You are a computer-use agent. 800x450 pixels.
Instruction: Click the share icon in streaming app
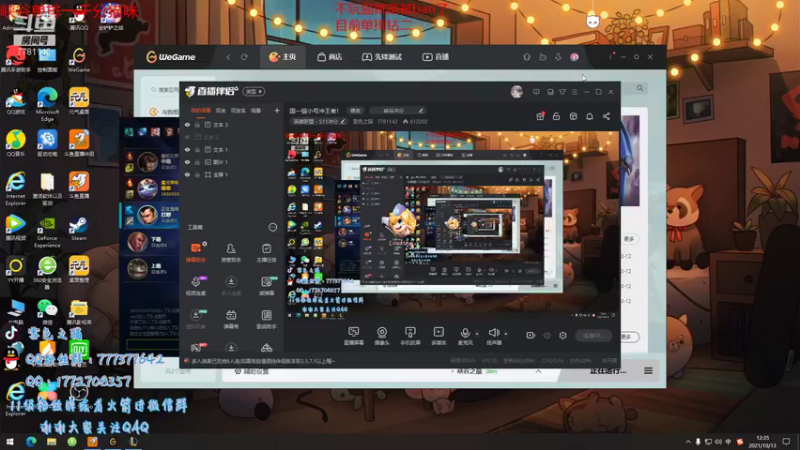click(x=606, y=116)
